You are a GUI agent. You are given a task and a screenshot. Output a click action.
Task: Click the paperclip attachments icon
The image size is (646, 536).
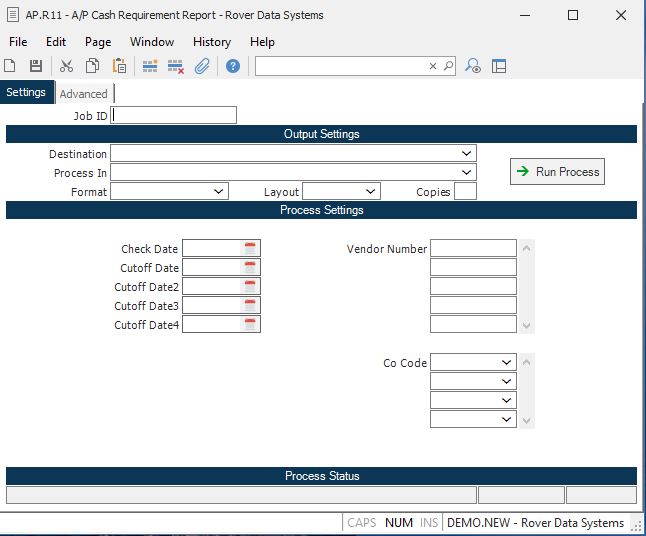point(202,66)
